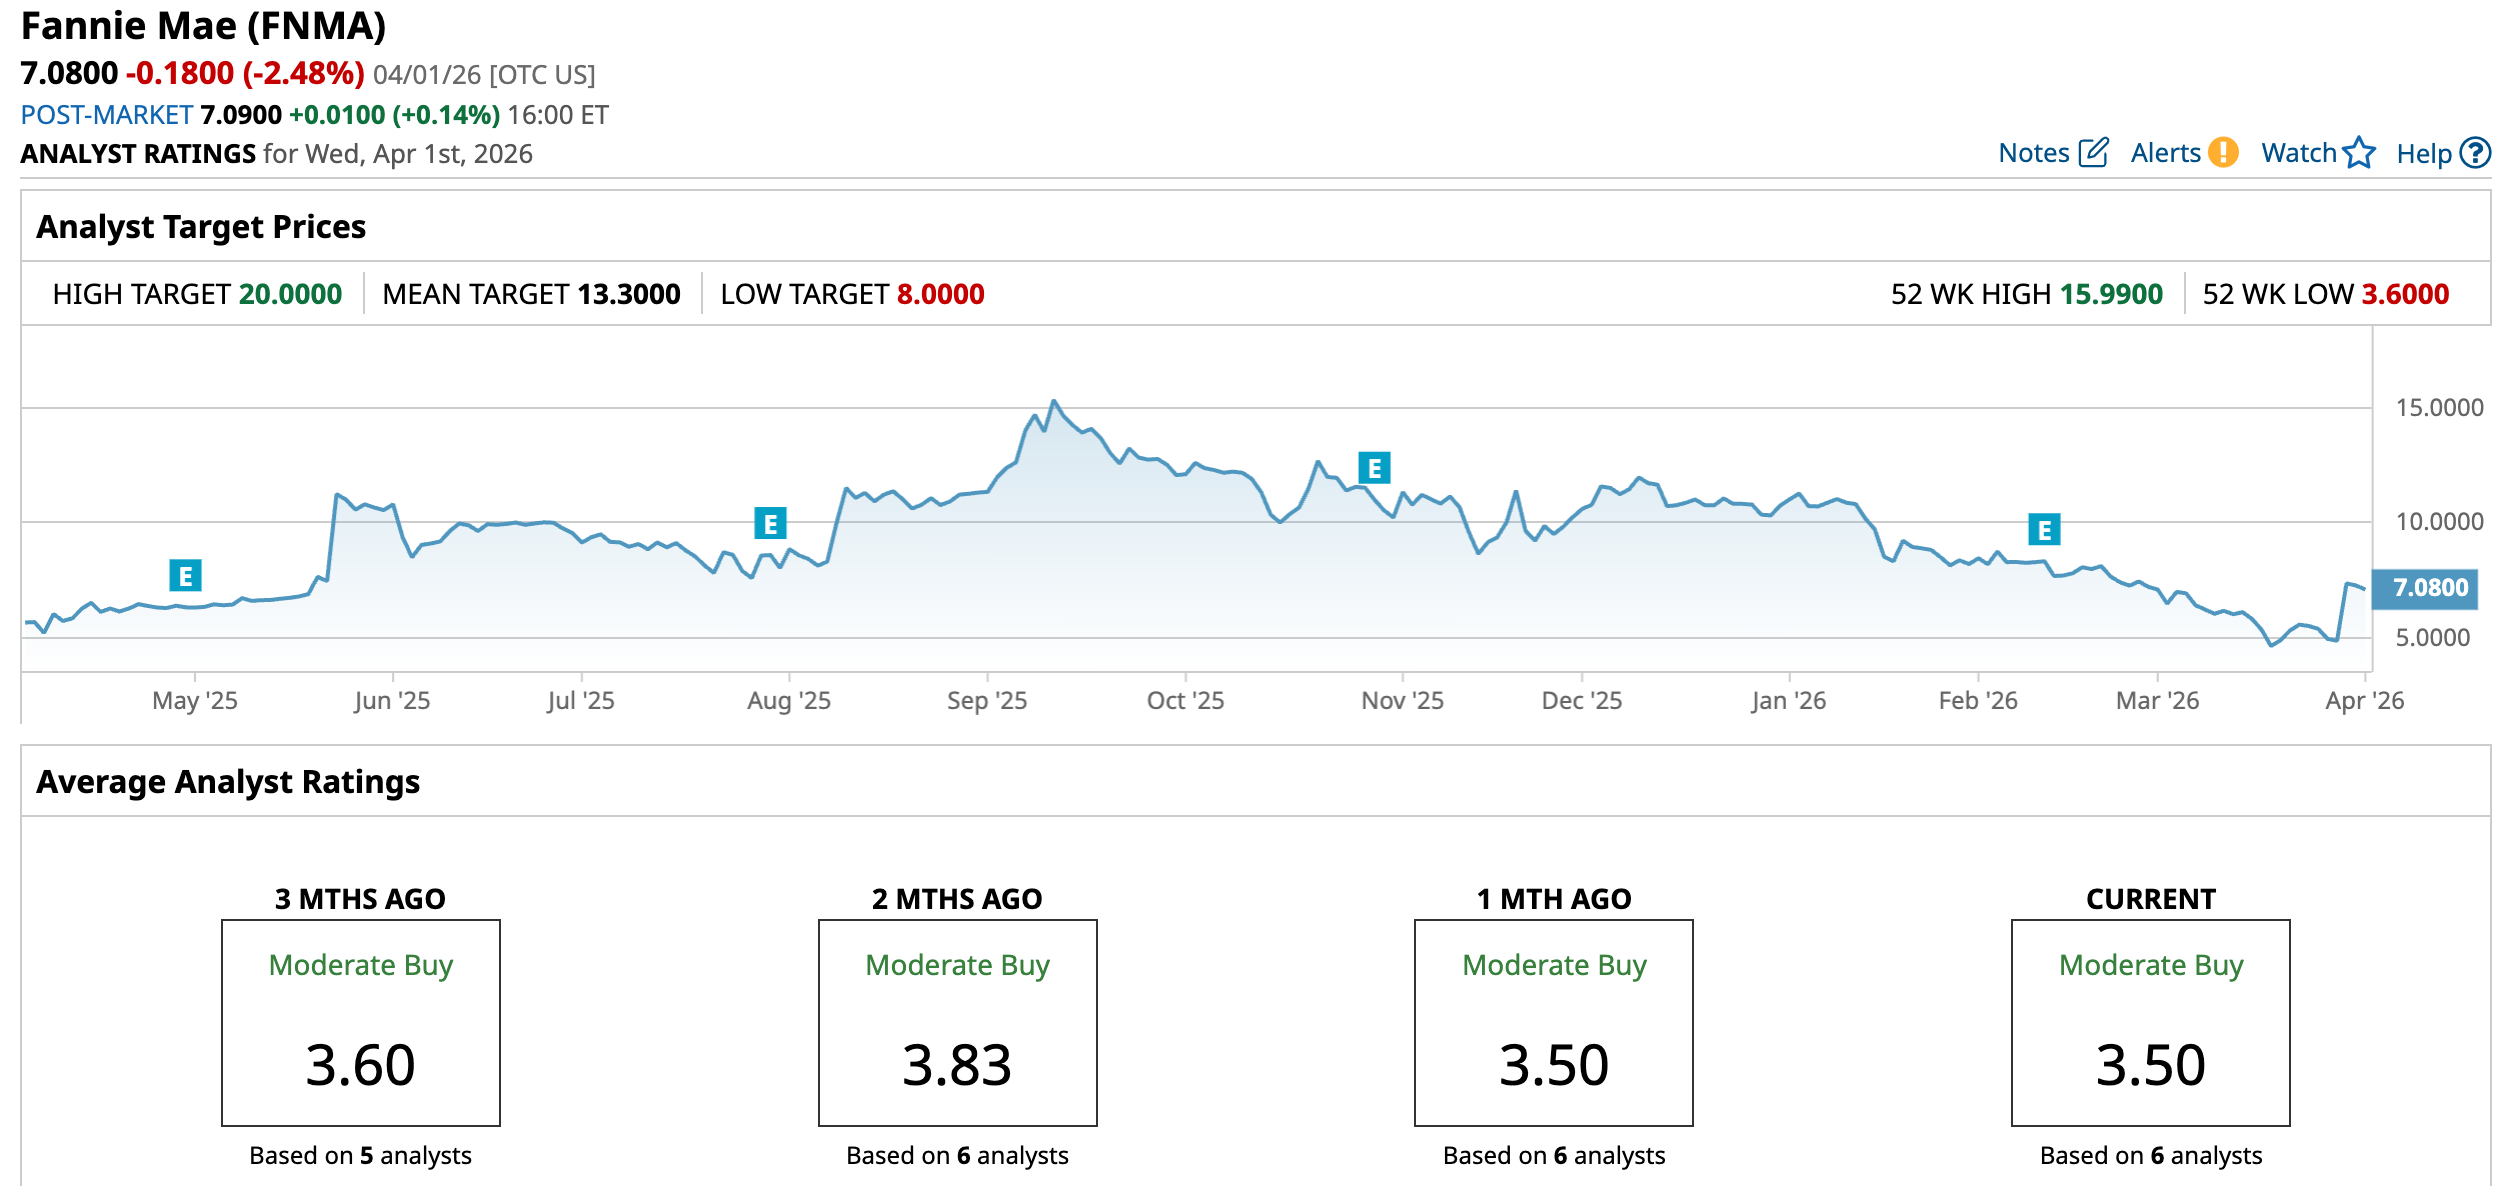Click the 2 MTHS AGO 3.83 rating box
Screen dimensions: 2504x1186
pos(957,1022)
